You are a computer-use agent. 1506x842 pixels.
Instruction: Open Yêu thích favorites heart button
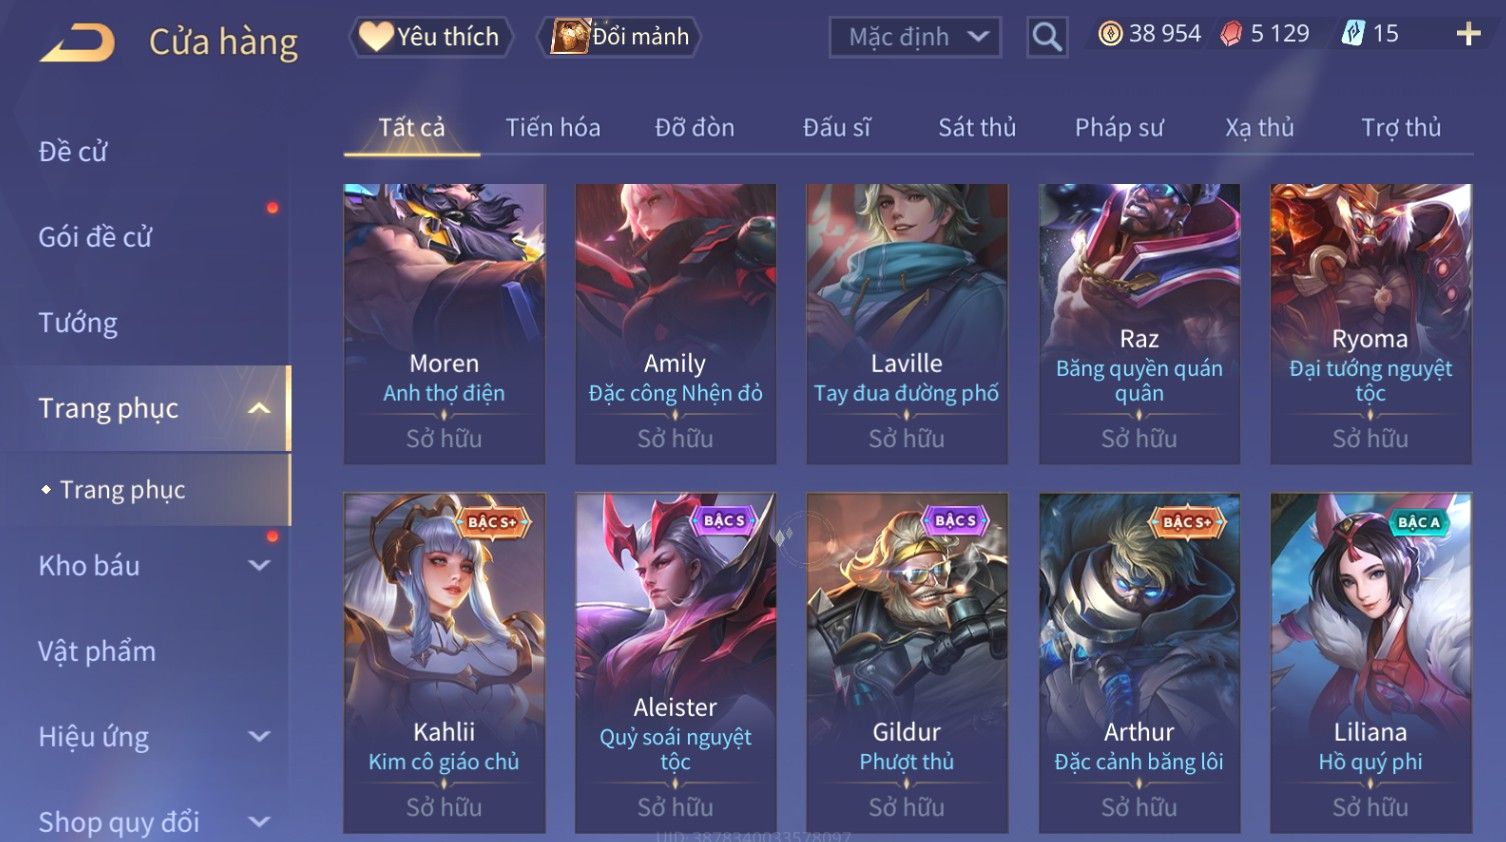431,37
